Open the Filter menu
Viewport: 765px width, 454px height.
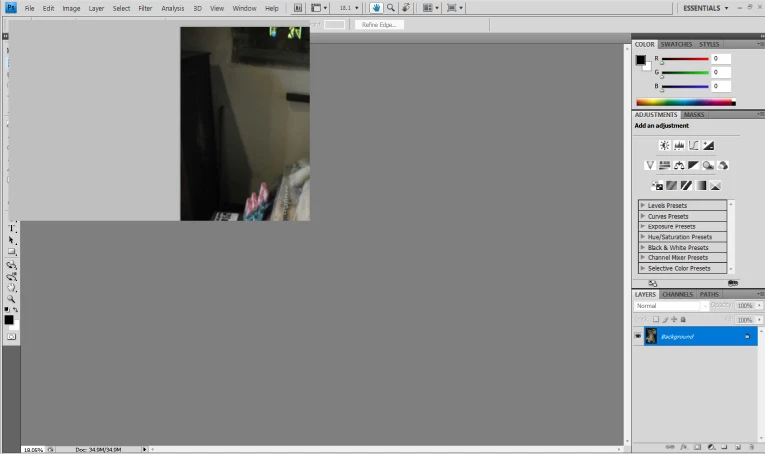145,8
